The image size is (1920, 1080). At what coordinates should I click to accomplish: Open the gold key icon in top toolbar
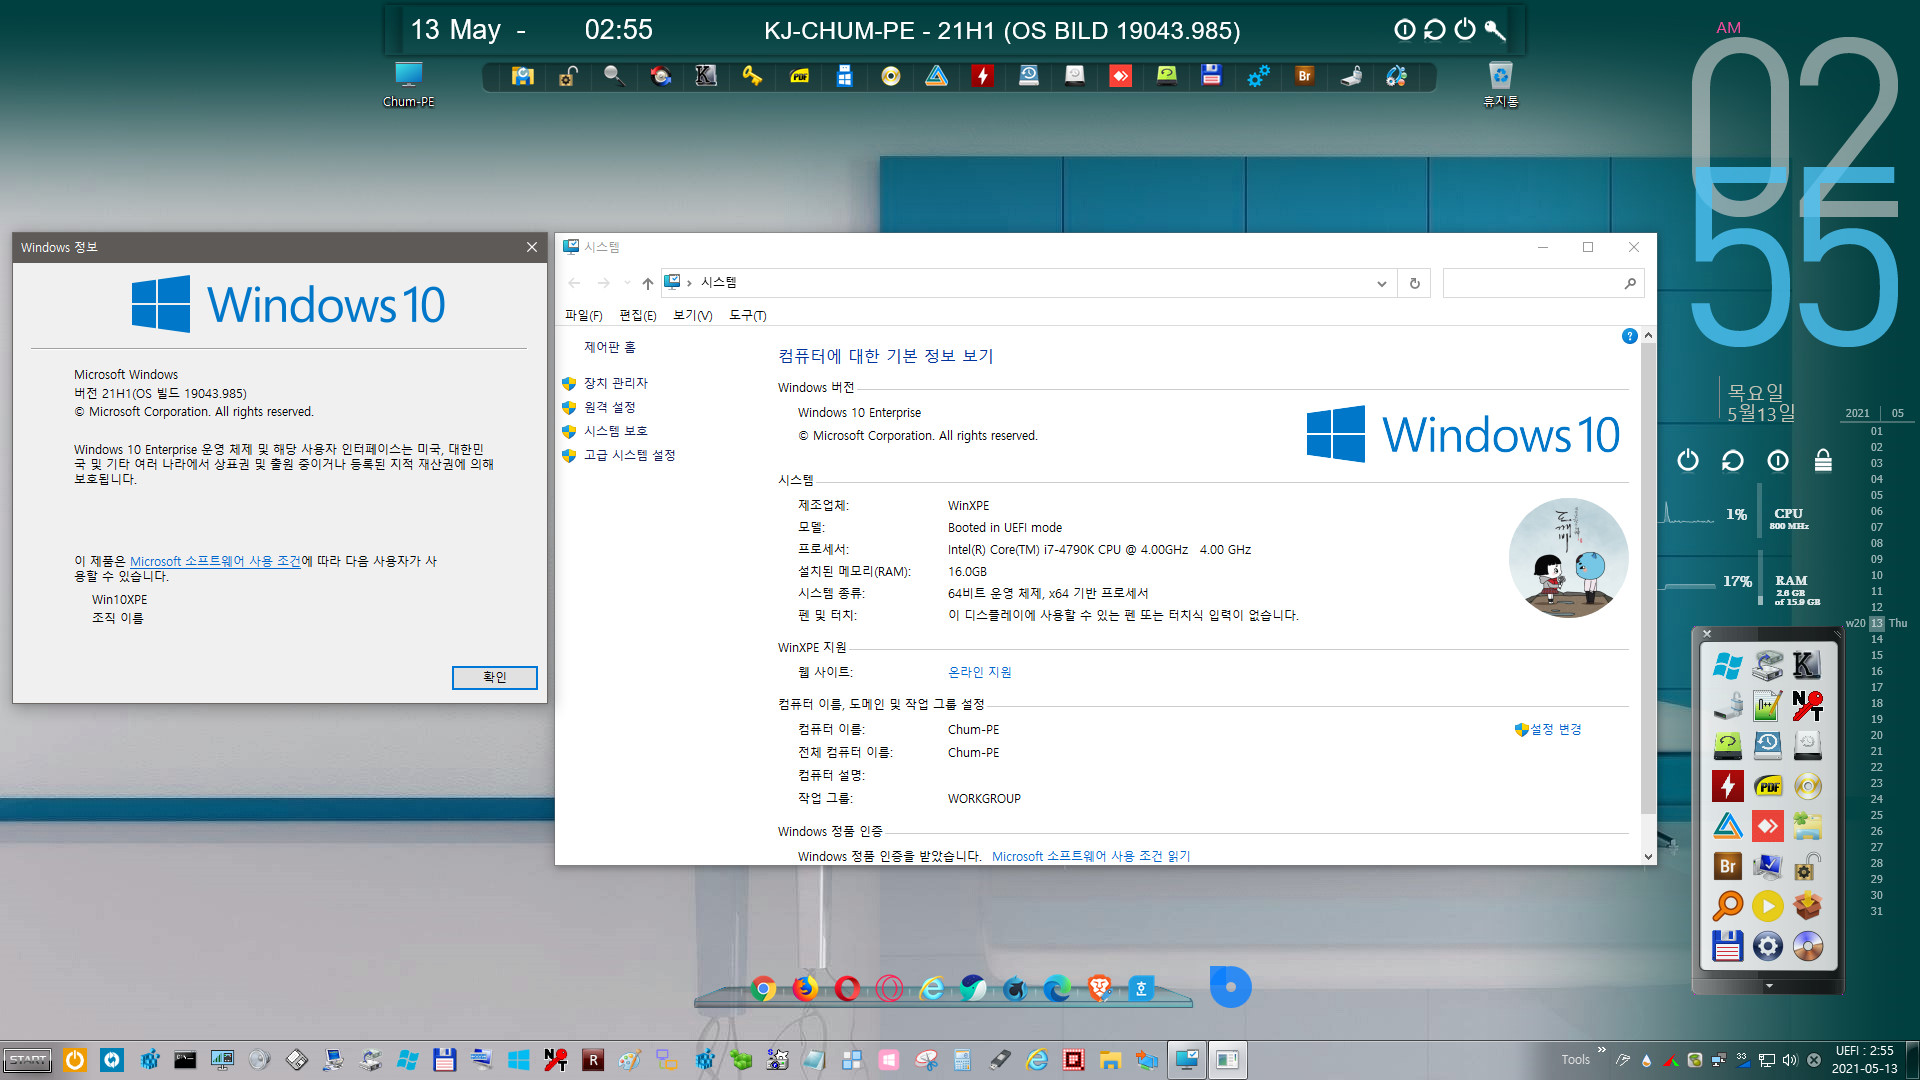click(752, 76)
